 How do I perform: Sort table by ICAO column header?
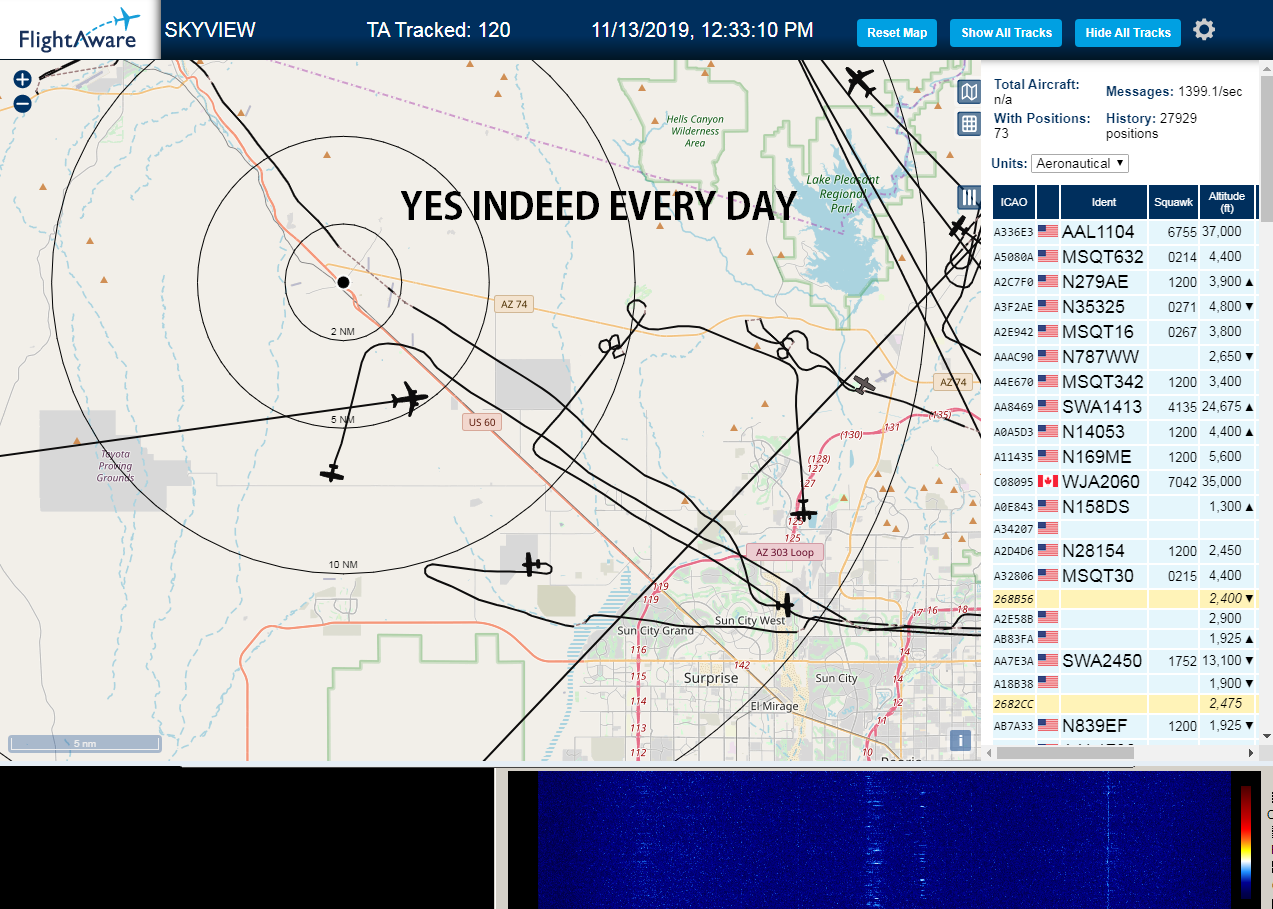coord(1013,202)
